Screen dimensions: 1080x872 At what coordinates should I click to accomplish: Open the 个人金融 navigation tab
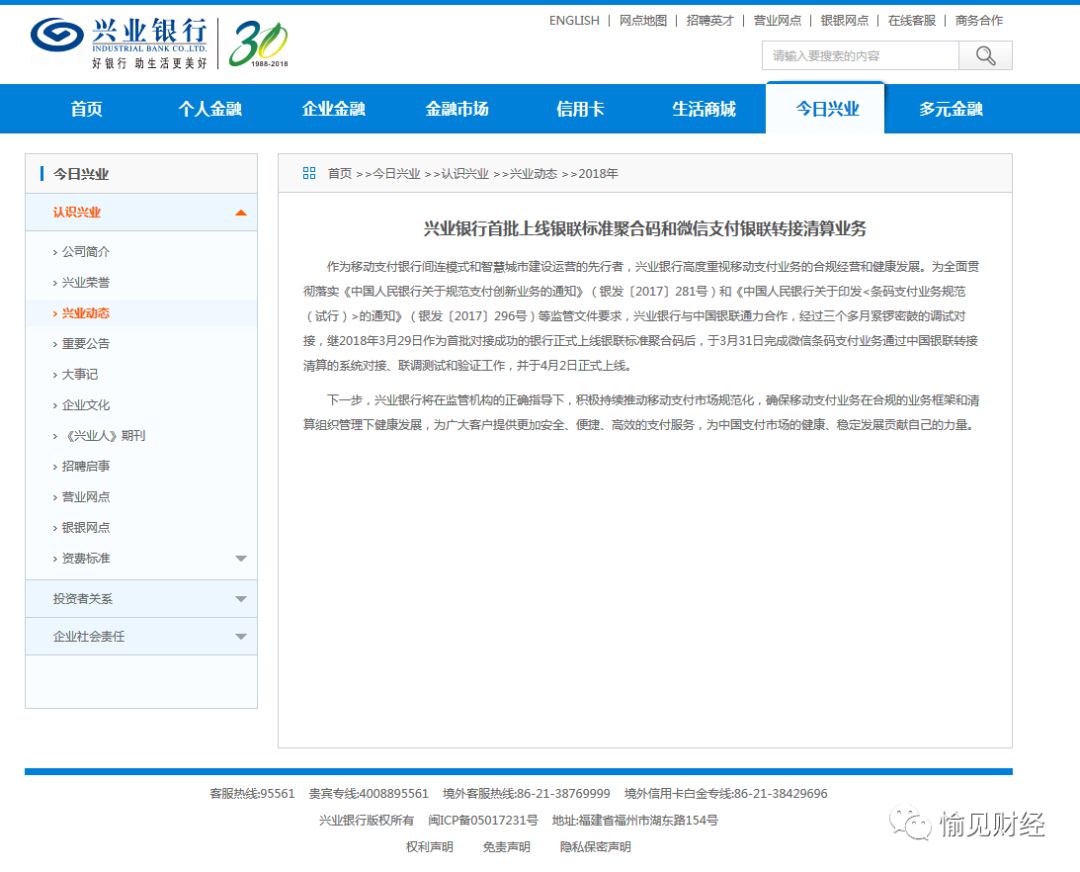(210, 109)
